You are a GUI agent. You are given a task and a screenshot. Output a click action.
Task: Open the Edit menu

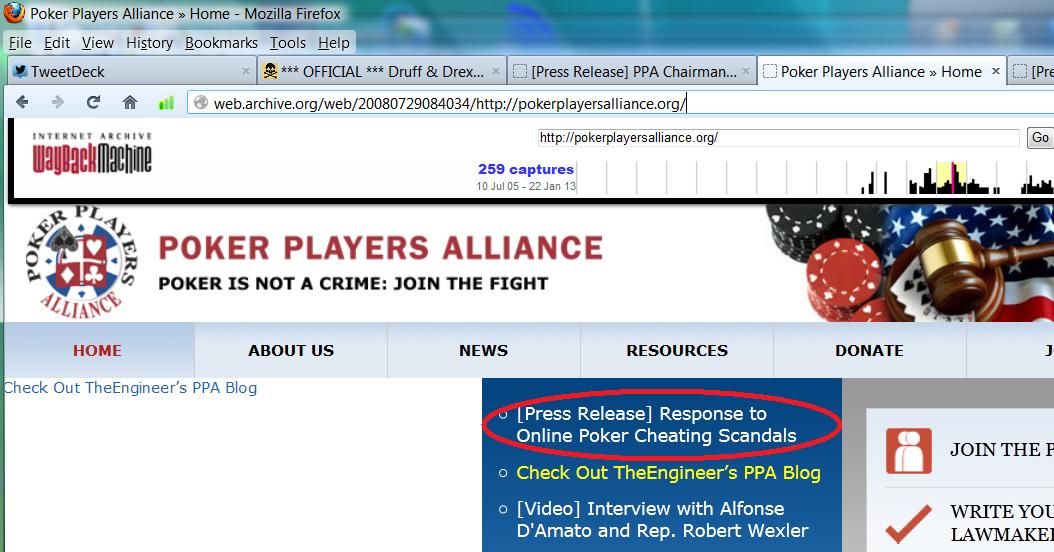(x=57, y=43)
